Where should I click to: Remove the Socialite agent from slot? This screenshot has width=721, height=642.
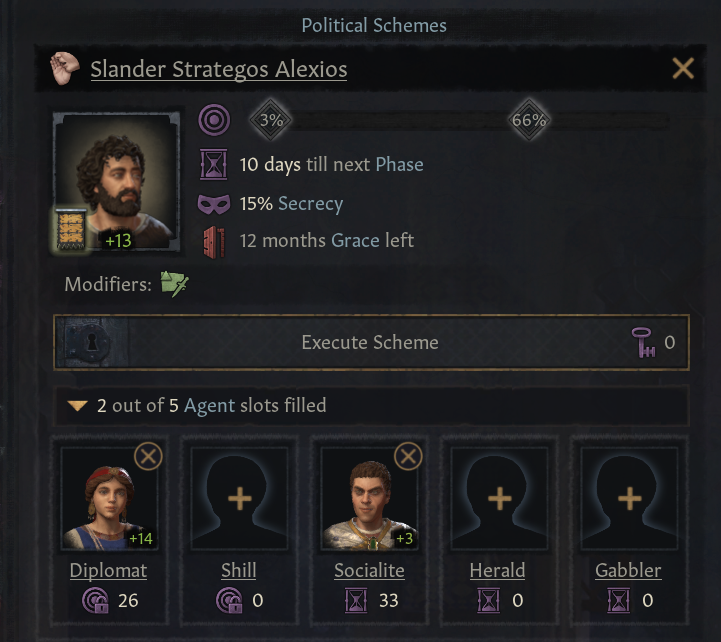pos(408,457)
